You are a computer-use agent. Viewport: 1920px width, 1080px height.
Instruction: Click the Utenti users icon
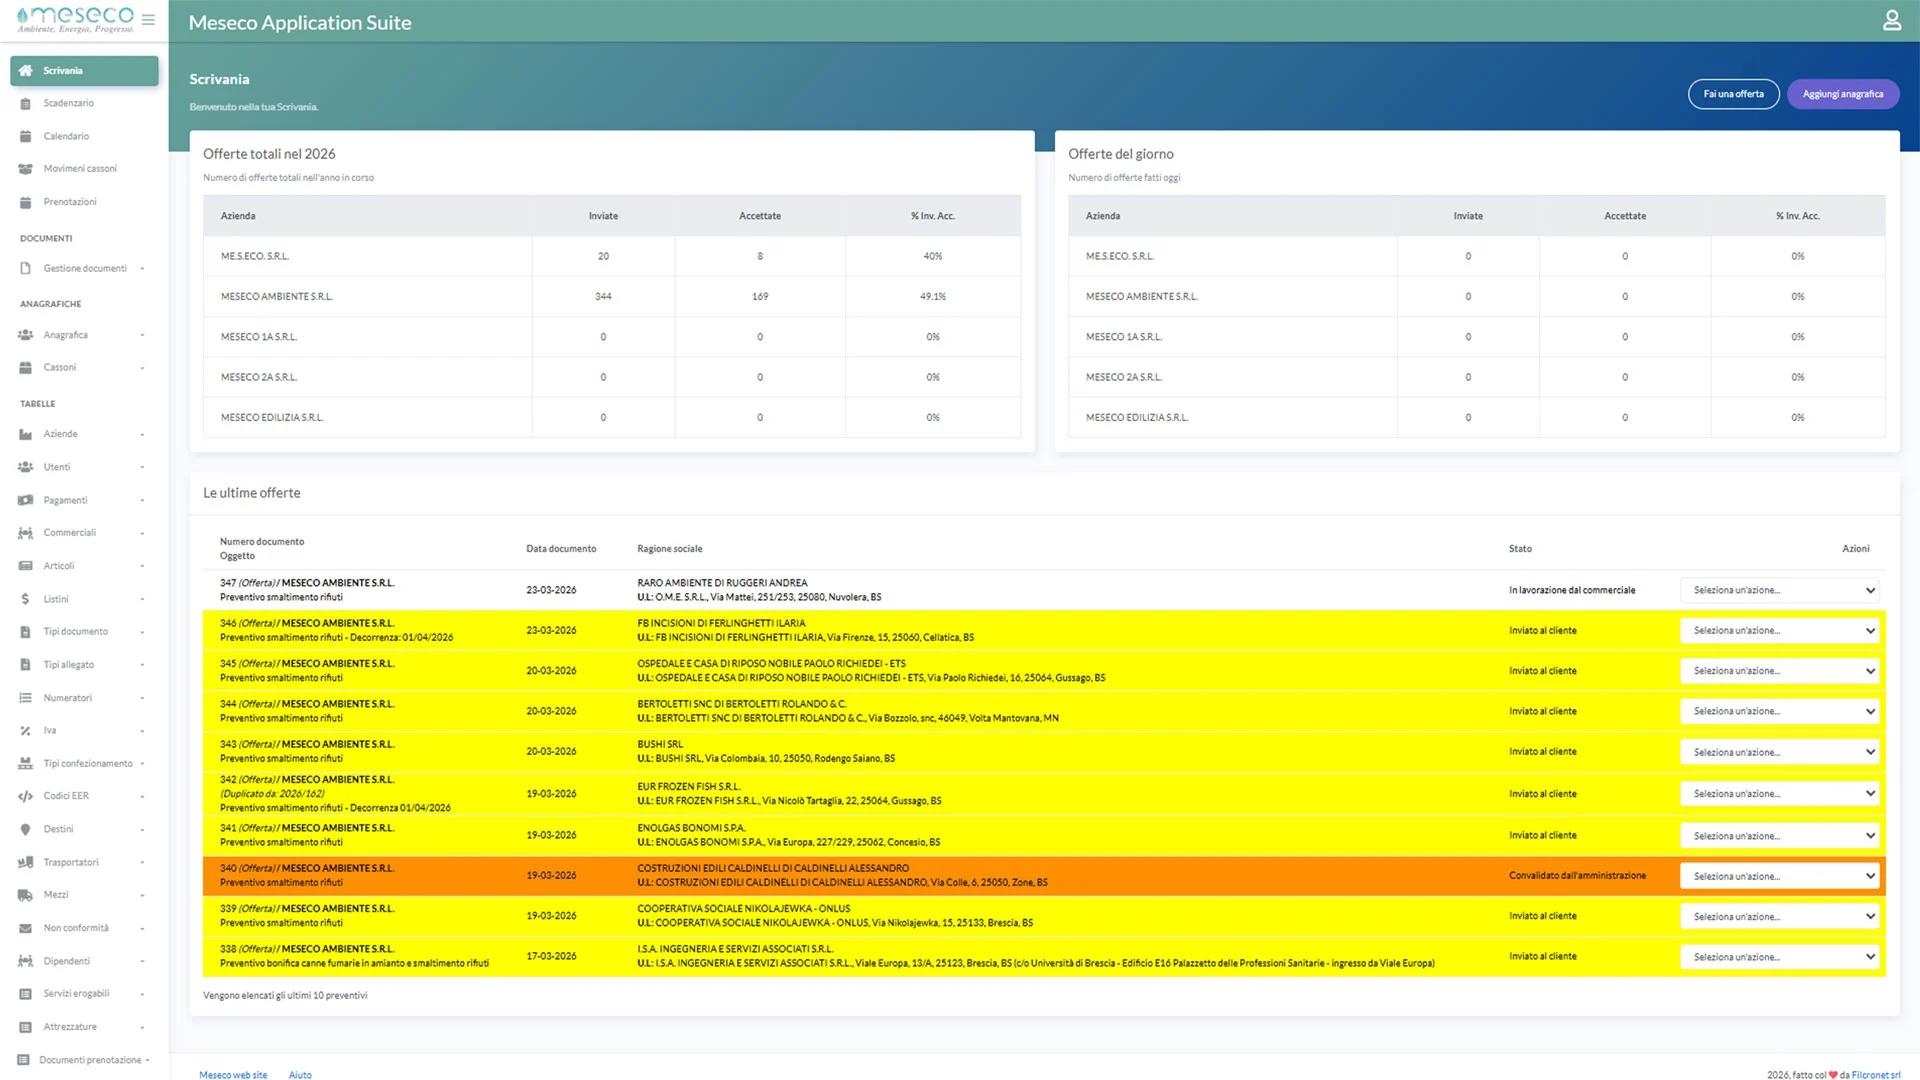pyautogui.click(x=26, y=467)
